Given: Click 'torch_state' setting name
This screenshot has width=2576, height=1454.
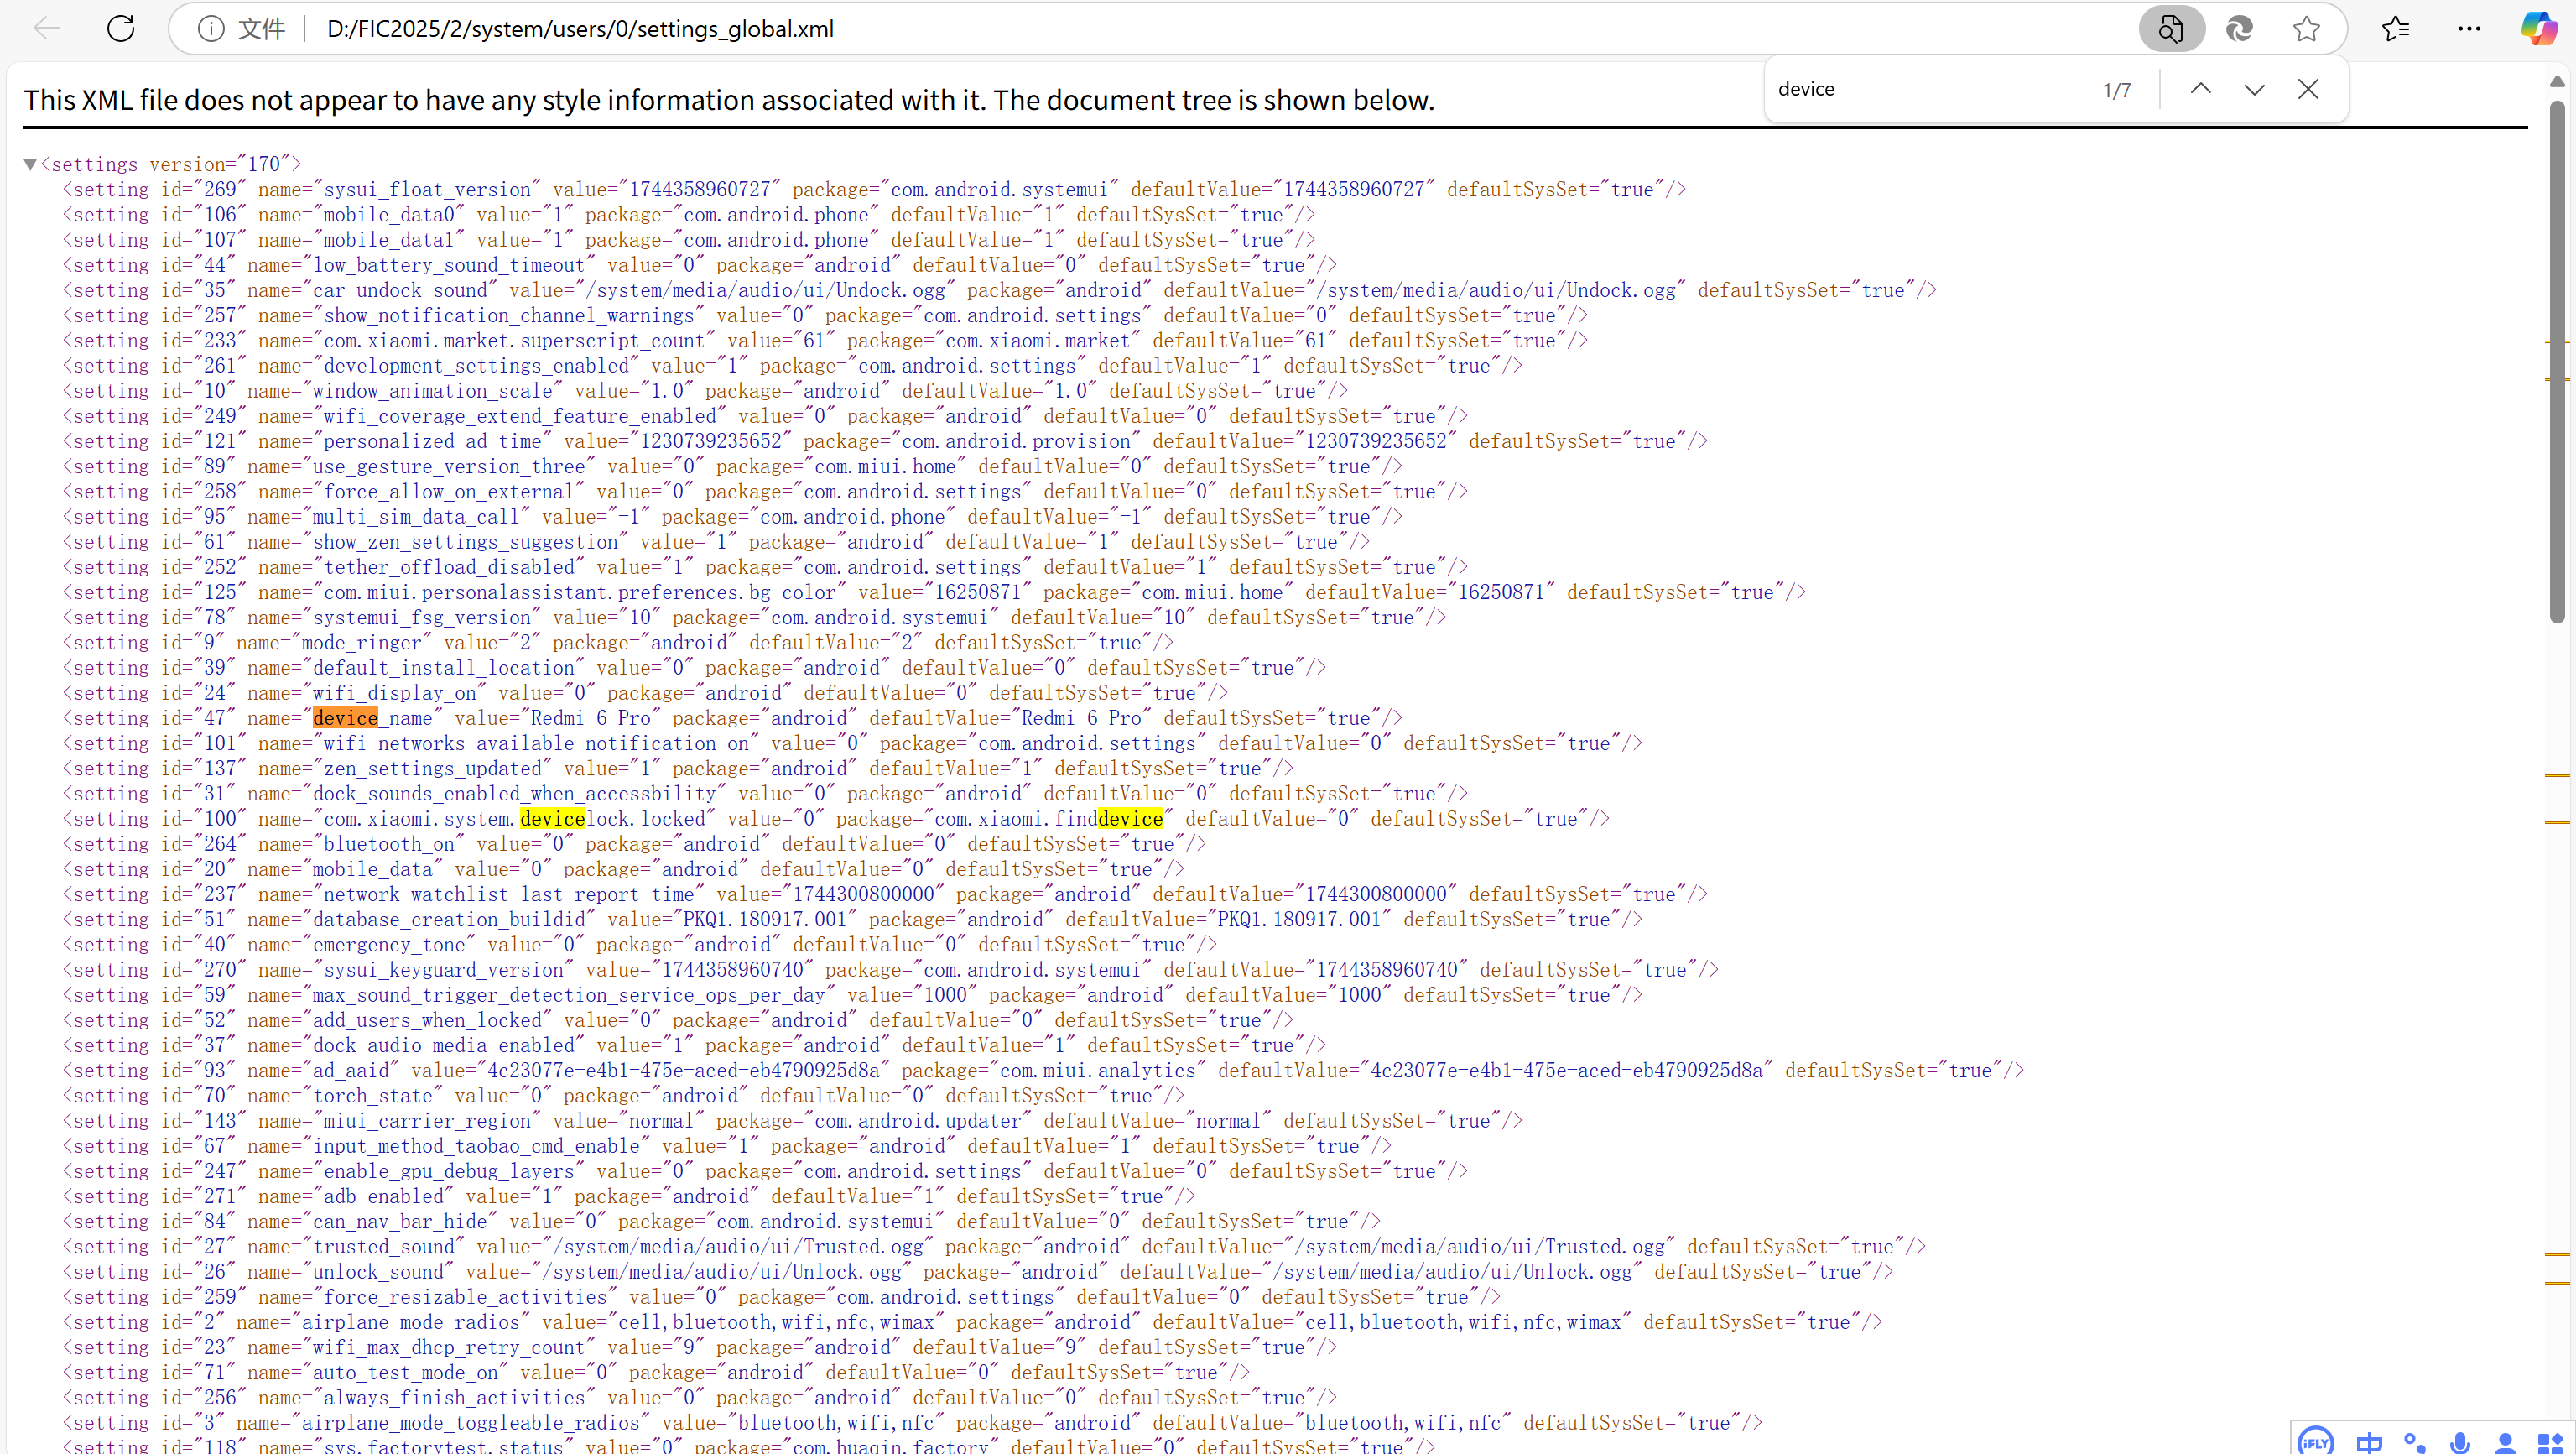Looking at the screenshot, I should click(x=373, y=1096).
